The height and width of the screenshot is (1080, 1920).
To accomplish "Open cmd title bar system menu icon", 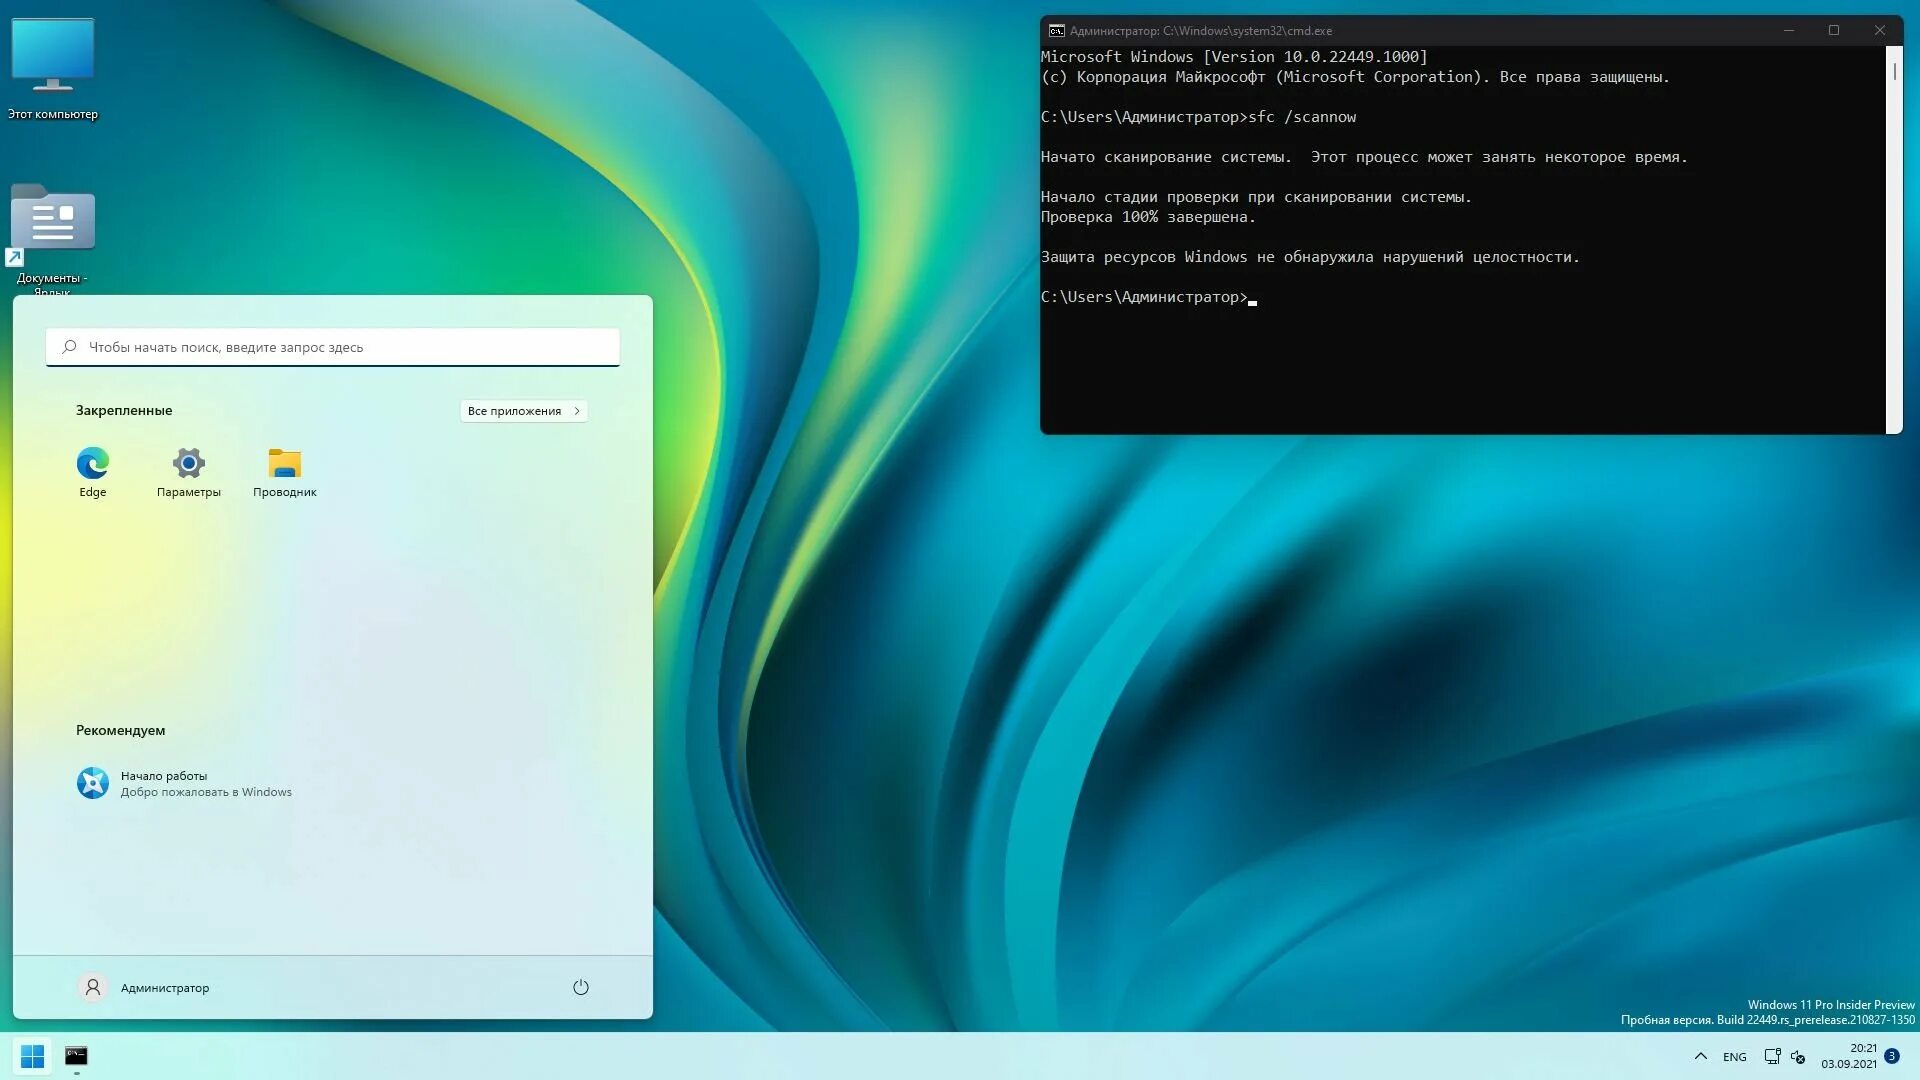I will pyautogui.click(x=1056, y=31).
